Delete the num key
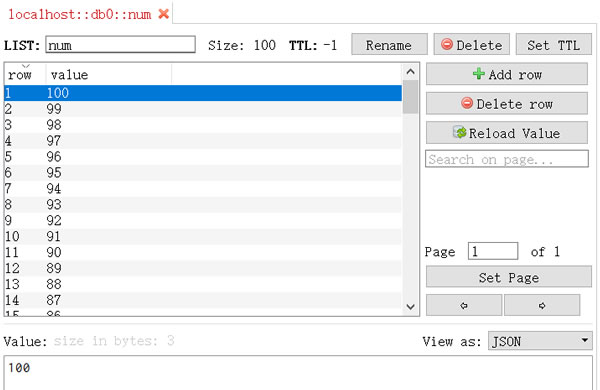The image size is (600, 390). (471, 45)
